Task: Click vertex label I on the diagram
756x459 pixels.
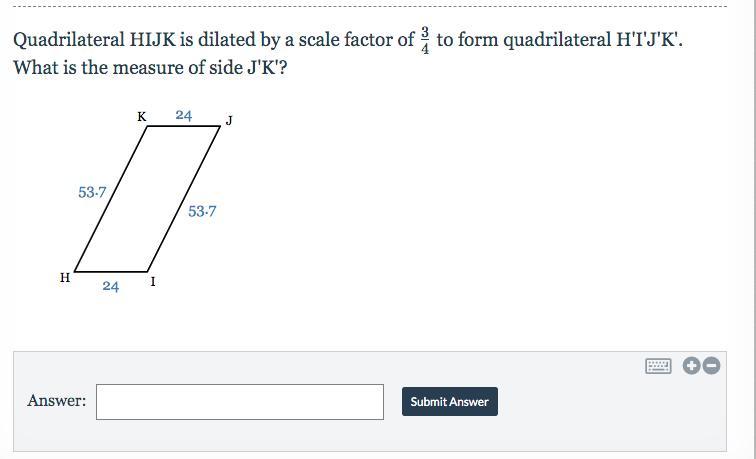Action: coord(153,282)
